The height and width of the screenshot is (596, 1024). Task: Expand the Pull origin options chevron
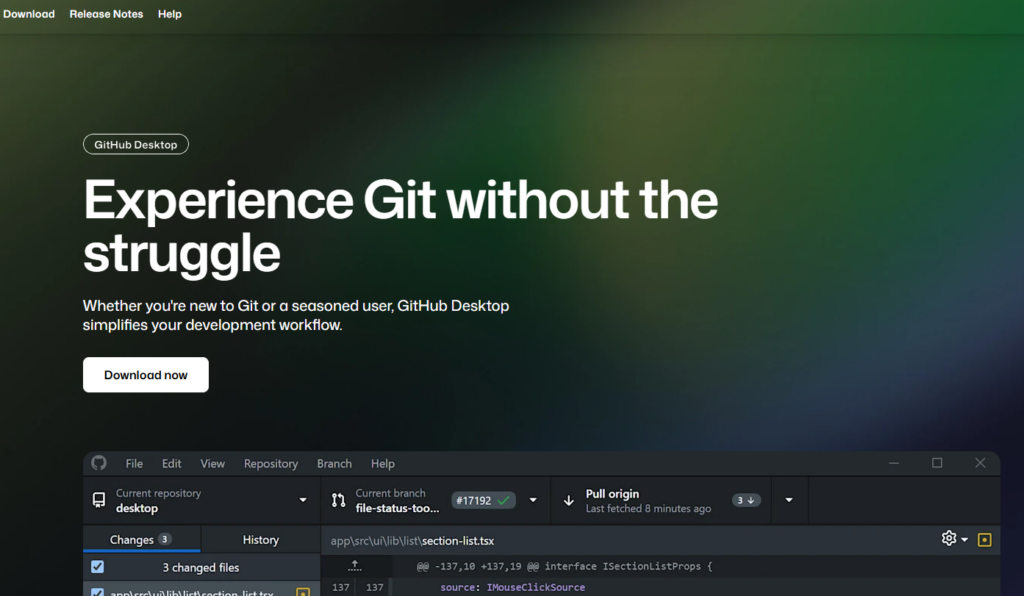point(789,500)
